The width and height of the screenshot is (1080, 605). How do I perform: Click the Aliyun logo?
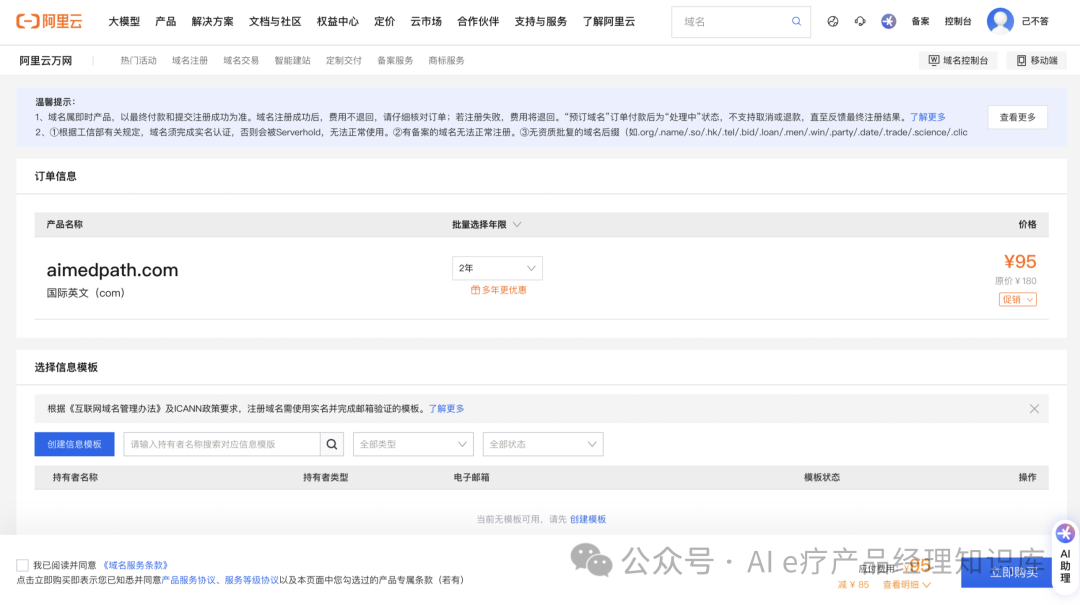coord(49,21)
